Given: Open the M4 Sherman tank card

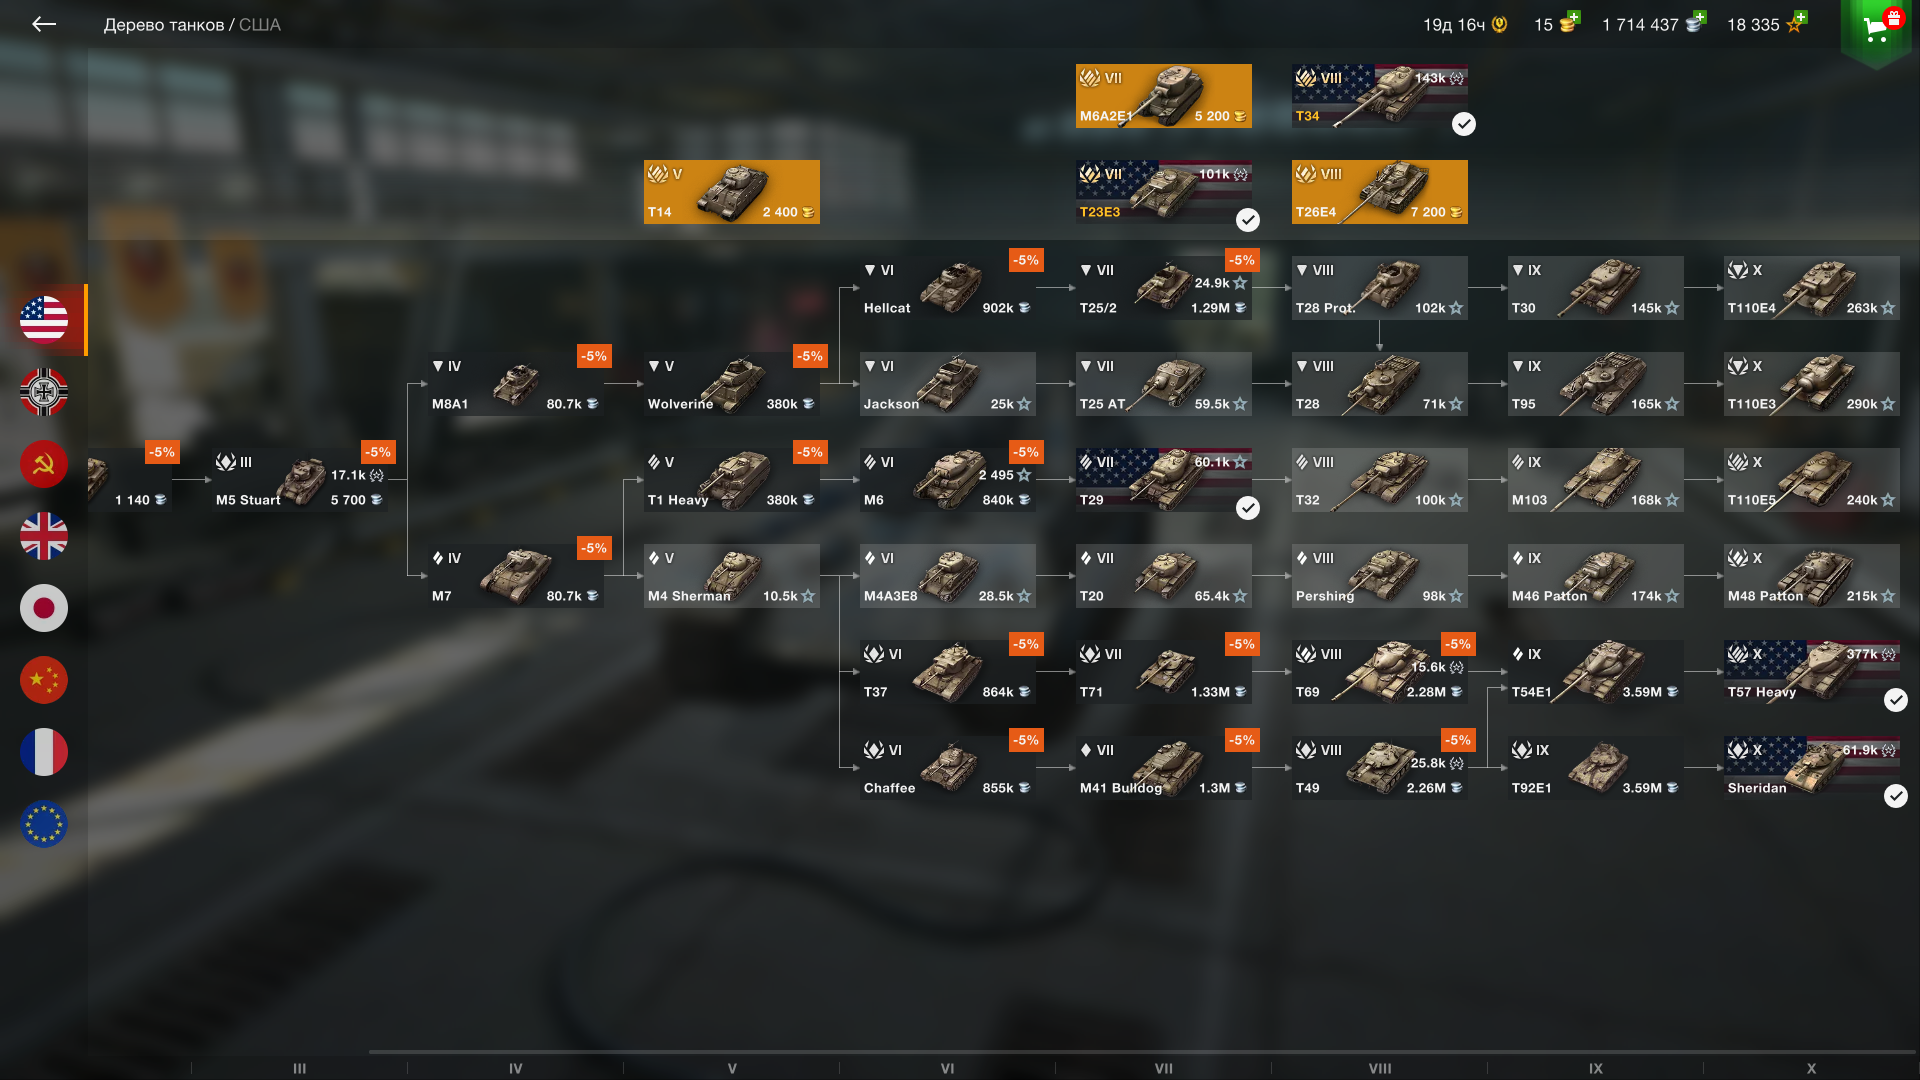Looking at the screenshot, I should (732, 576).
